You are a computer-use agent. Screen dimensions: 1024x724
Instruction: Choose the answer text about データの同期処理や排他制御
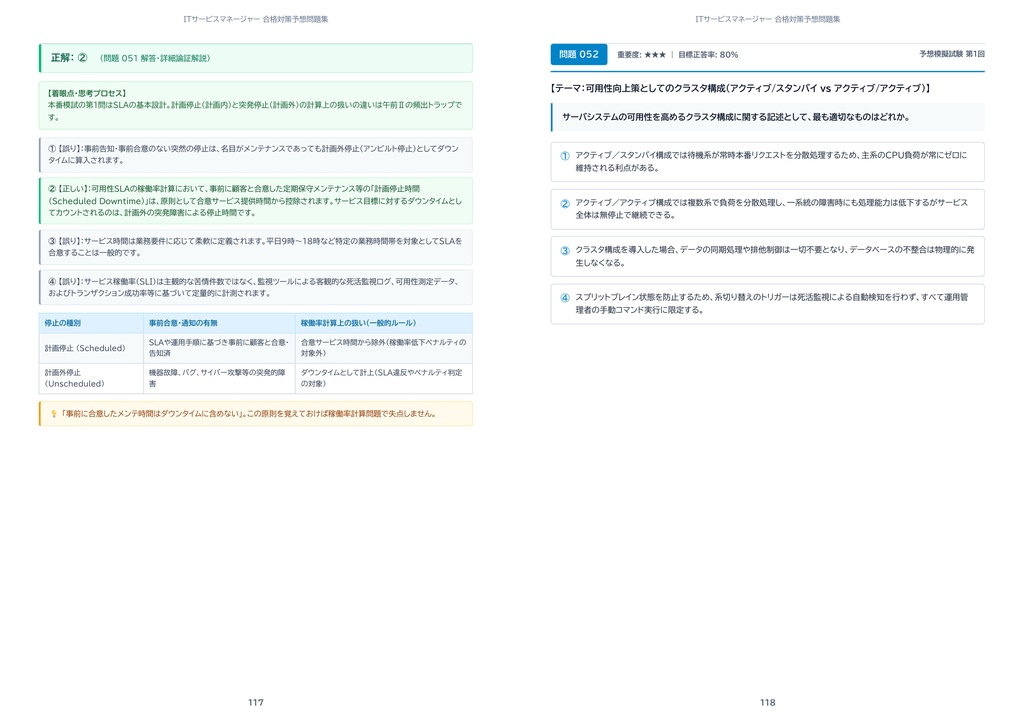(775, 256)
